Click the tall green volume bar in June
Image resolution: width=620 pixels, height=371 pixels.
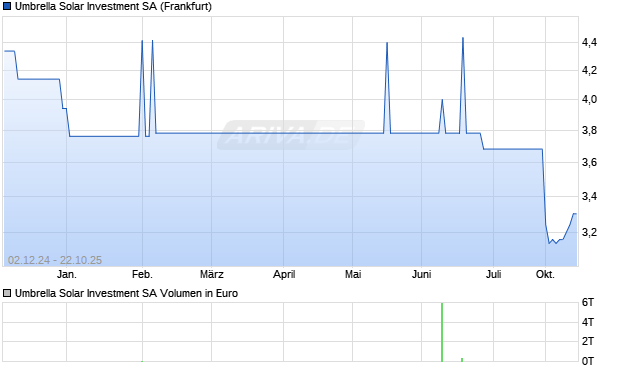click(442, 332)
